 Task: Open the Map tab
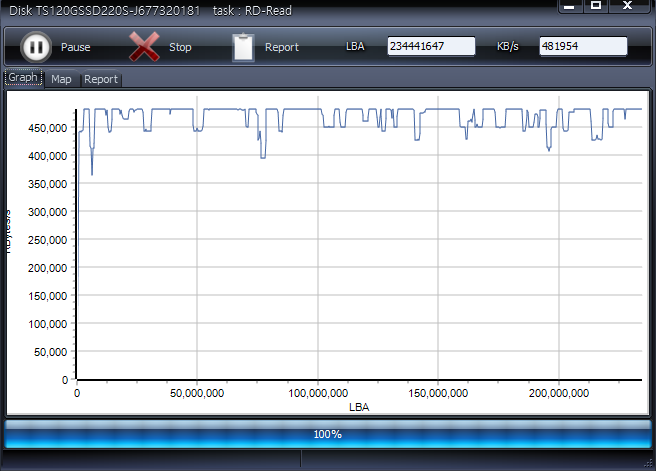click(x=61, y=79)
